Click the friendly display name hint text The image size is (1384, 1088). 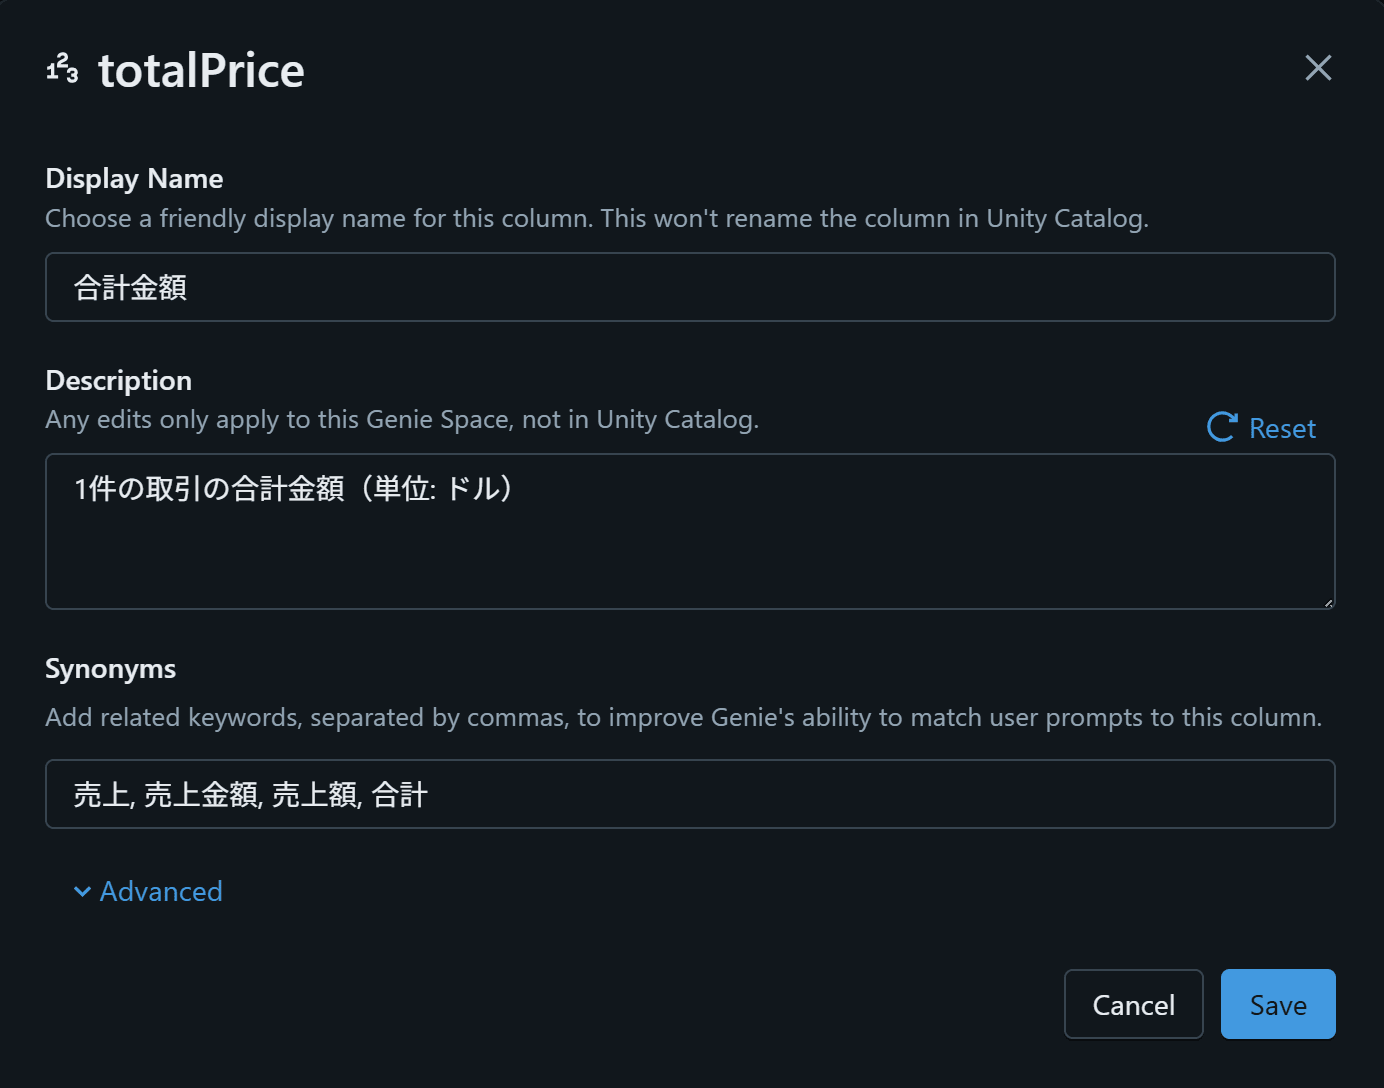[596, 219]
